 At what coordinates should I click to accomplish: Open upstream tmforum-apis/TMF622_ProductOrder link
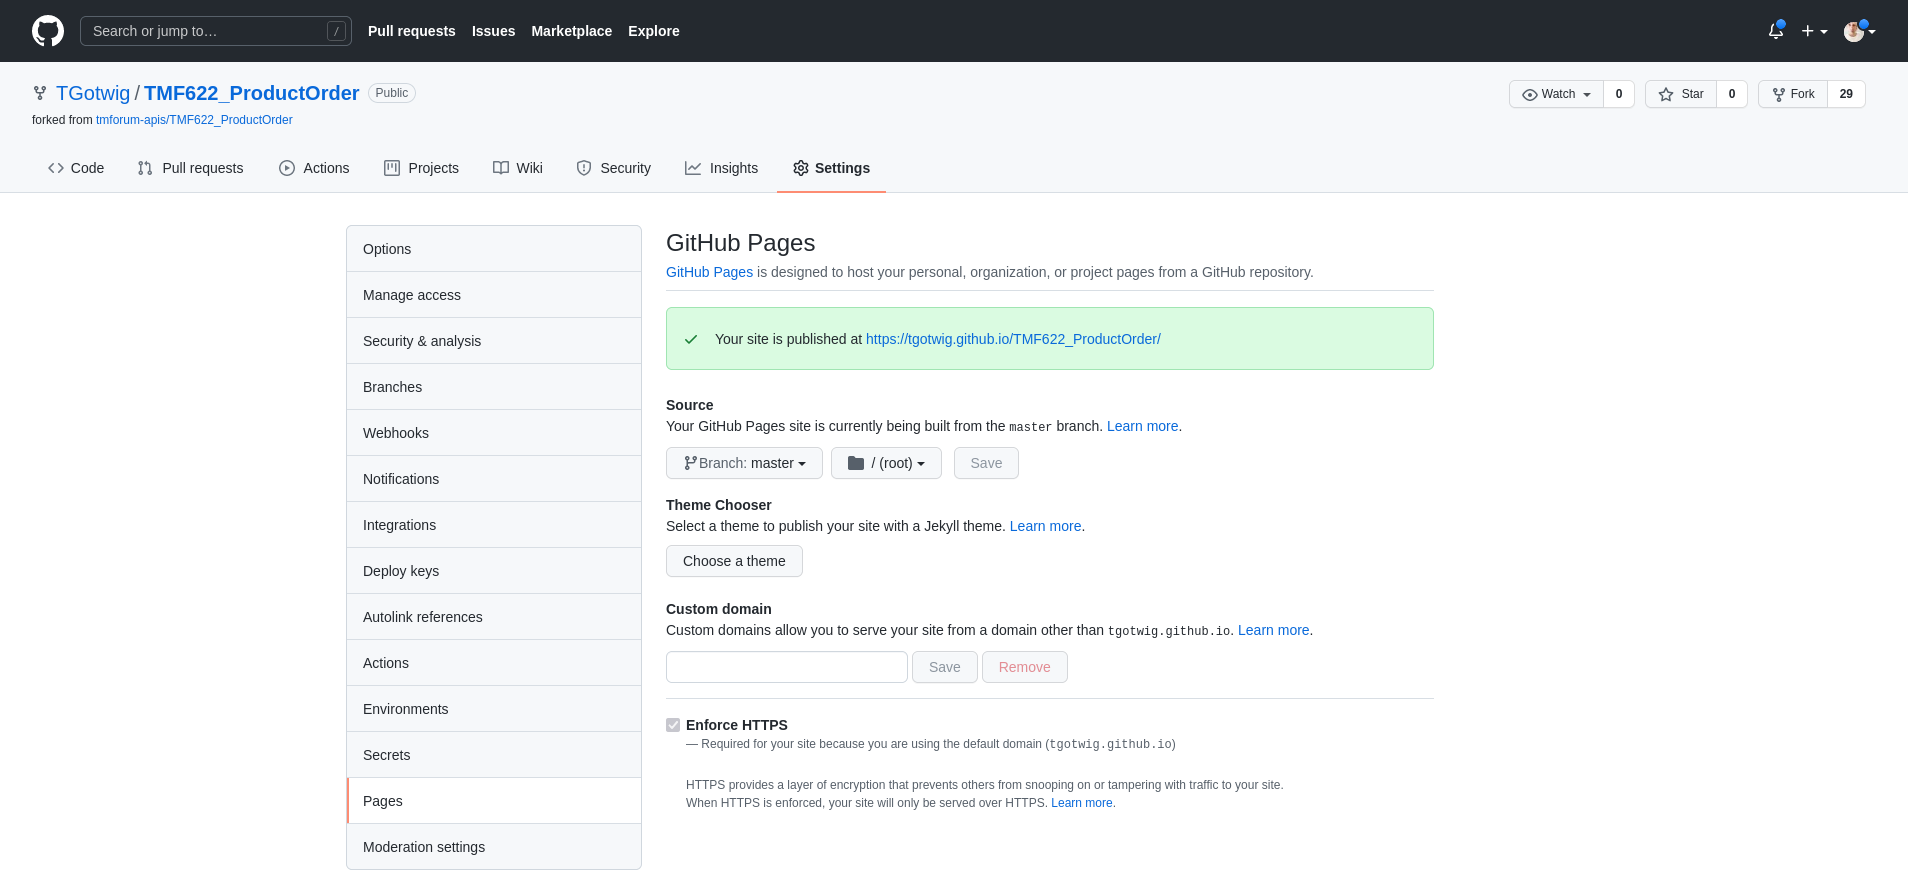point(194,120)
